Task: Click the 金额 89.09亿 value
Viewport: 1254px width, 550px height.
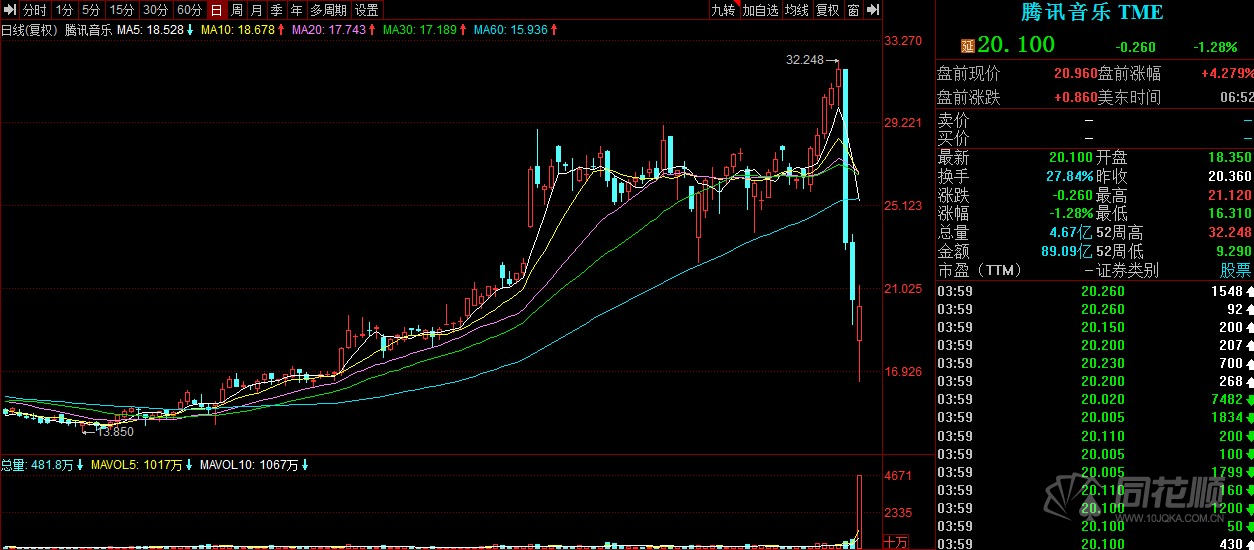Action: point(1069,250)
